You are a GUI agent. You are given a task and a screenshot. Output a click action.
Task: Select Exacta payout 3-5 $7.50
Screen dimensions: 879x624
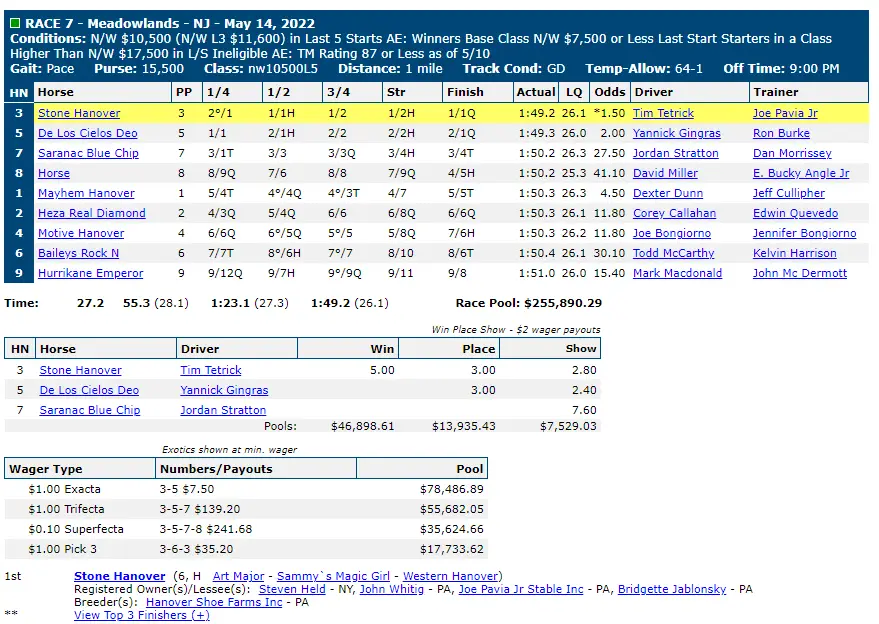tap(187, 489)
